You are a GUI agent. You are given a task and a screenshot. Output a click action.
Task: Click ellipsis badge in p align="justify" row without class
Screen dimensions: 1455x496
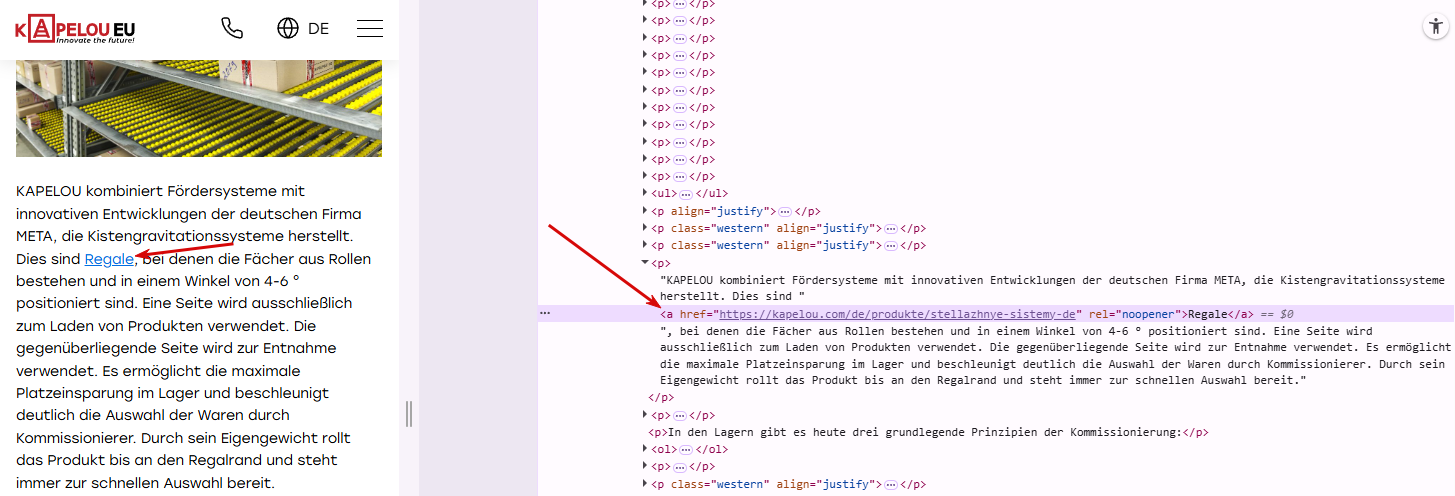click(785, 211)
